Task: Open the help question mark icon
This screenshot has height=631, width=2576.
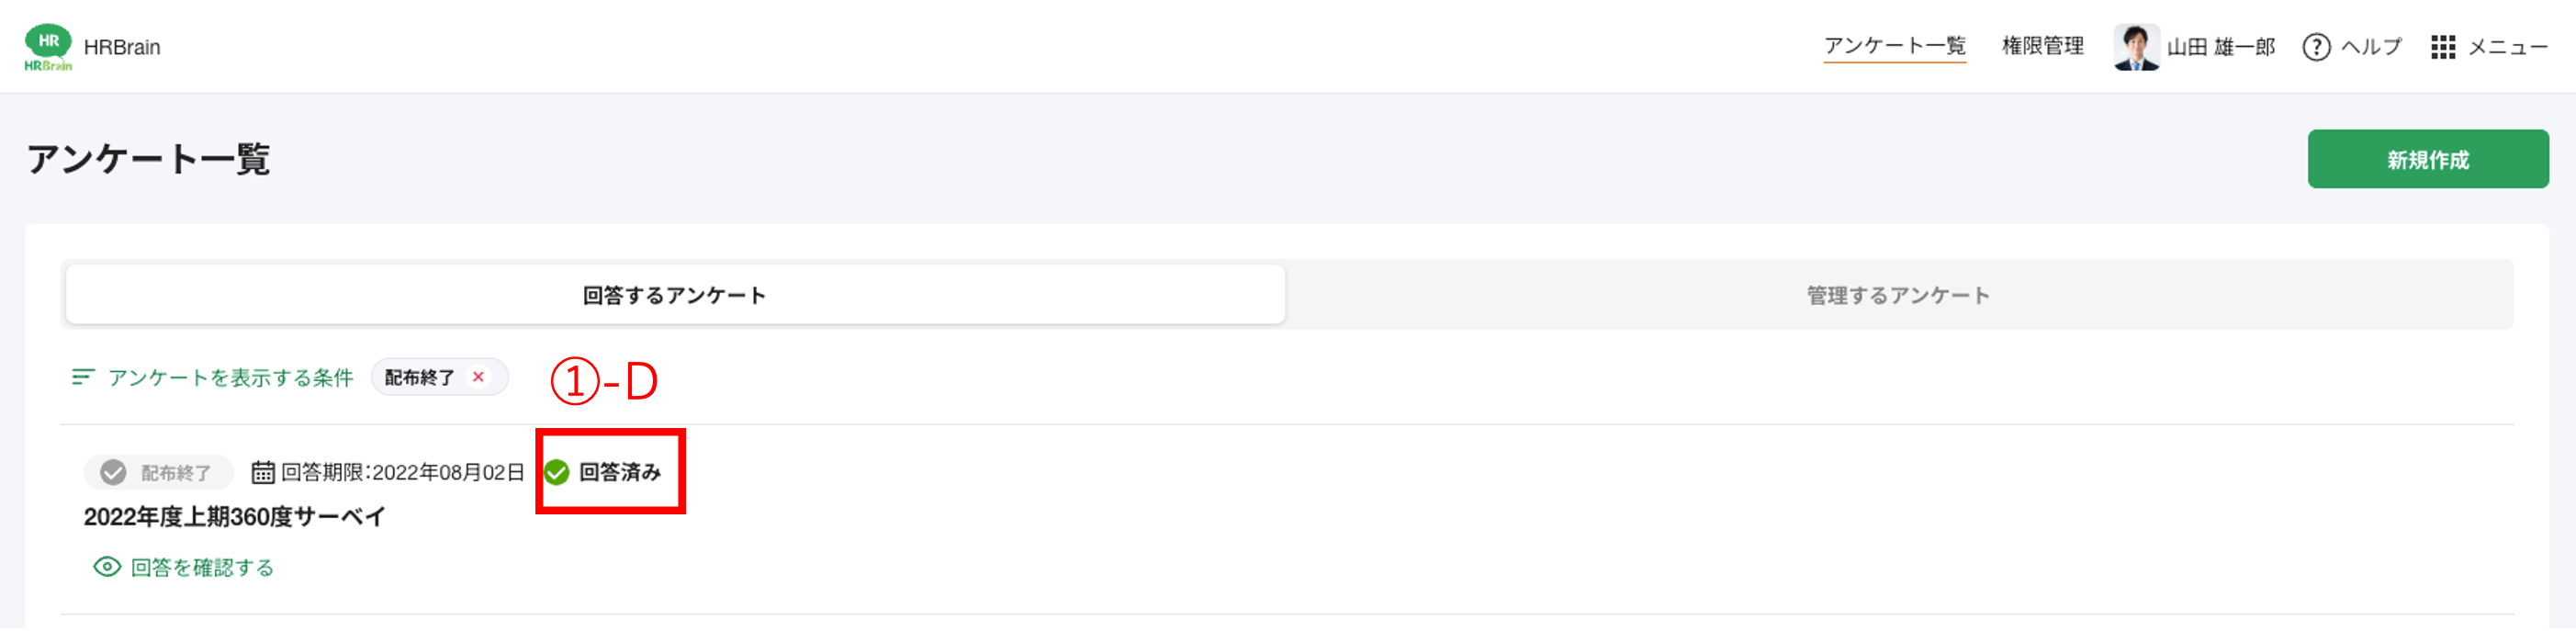Action: coord(2316,47)
